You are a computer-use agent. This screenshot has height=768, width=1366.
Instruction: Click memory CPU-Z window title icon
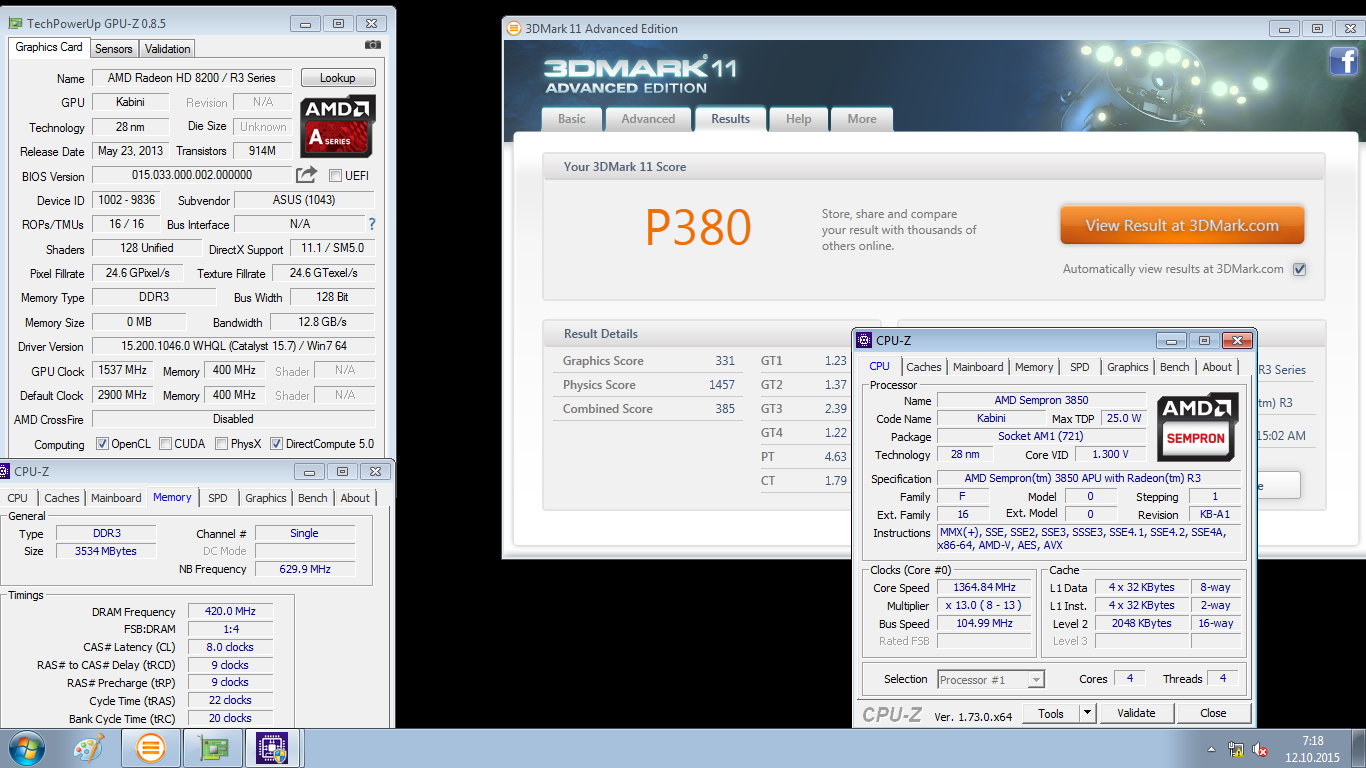pyautogui.click(x=6, y=471)
